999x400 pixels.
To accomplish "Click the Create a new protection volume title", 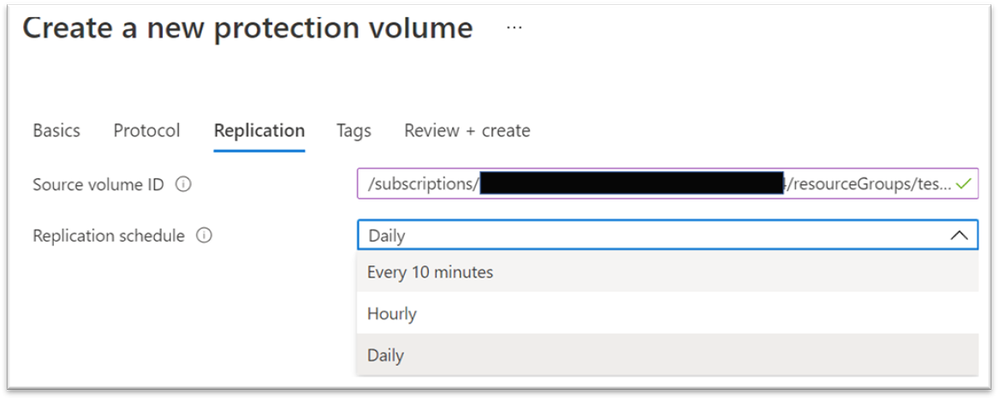I will pos(248,28).
